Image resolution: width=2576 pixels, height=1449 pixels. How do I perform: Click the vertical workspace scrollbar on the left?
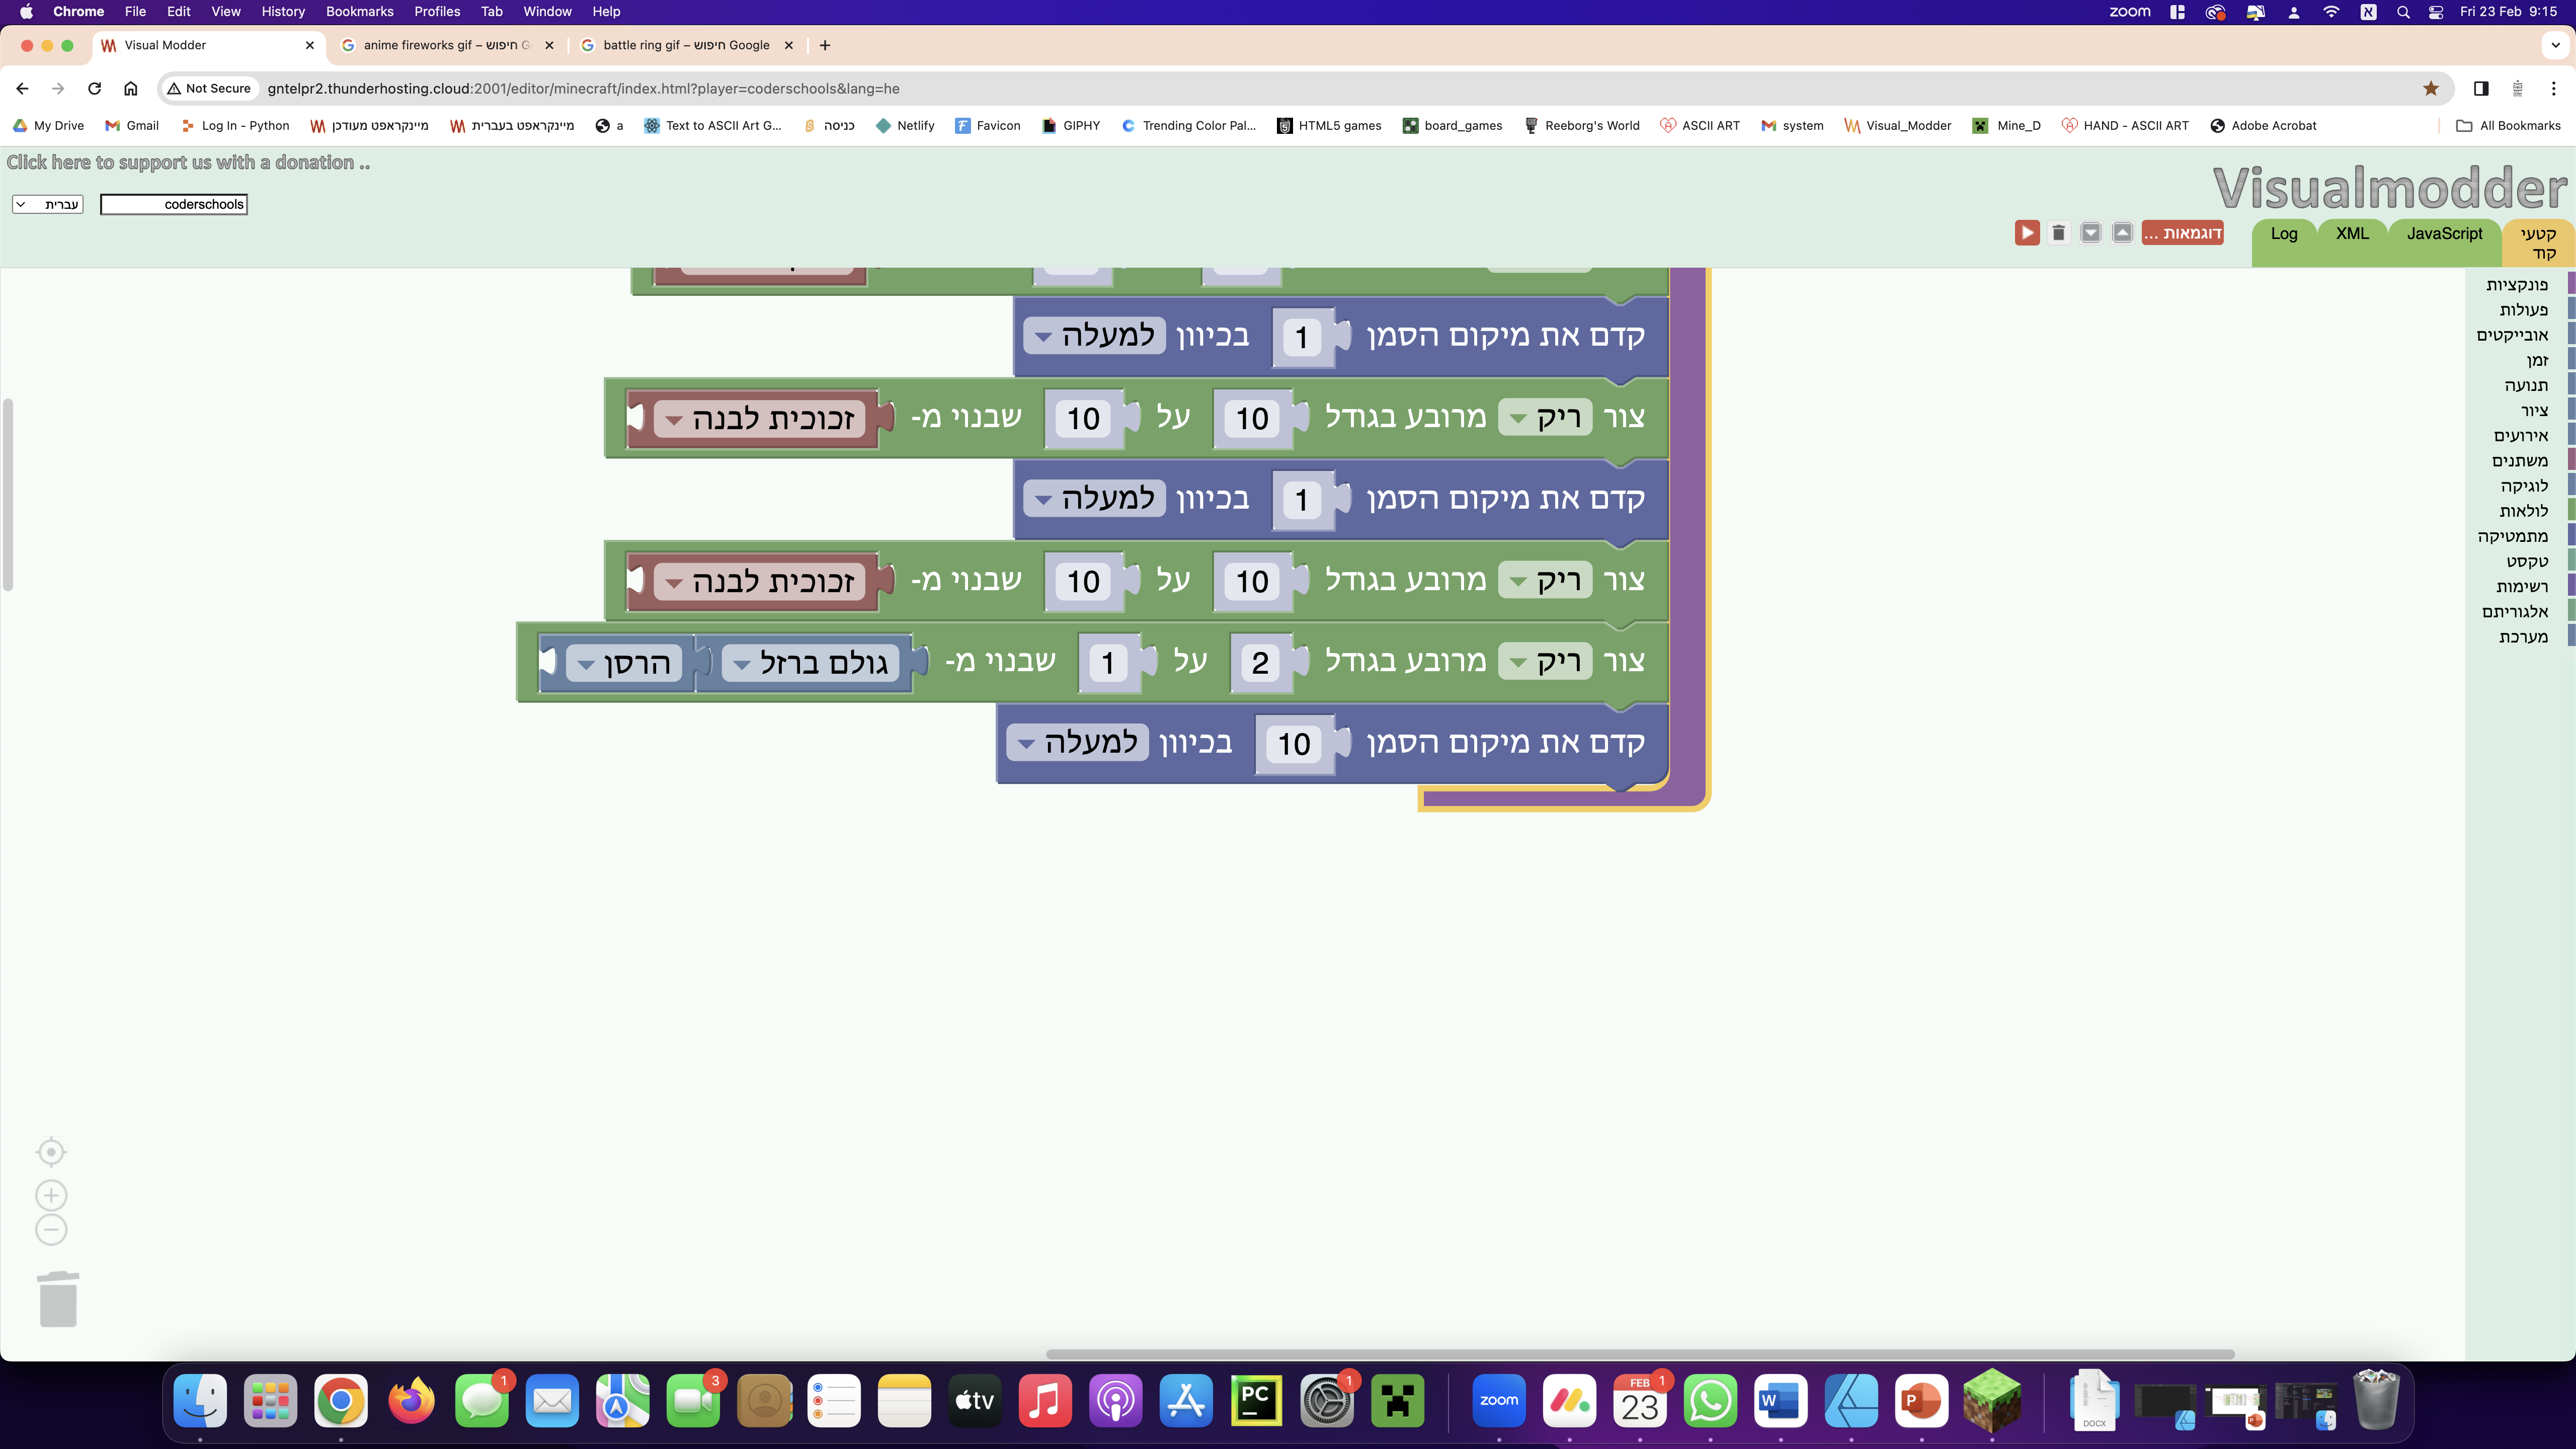click(x=8, y=495)
